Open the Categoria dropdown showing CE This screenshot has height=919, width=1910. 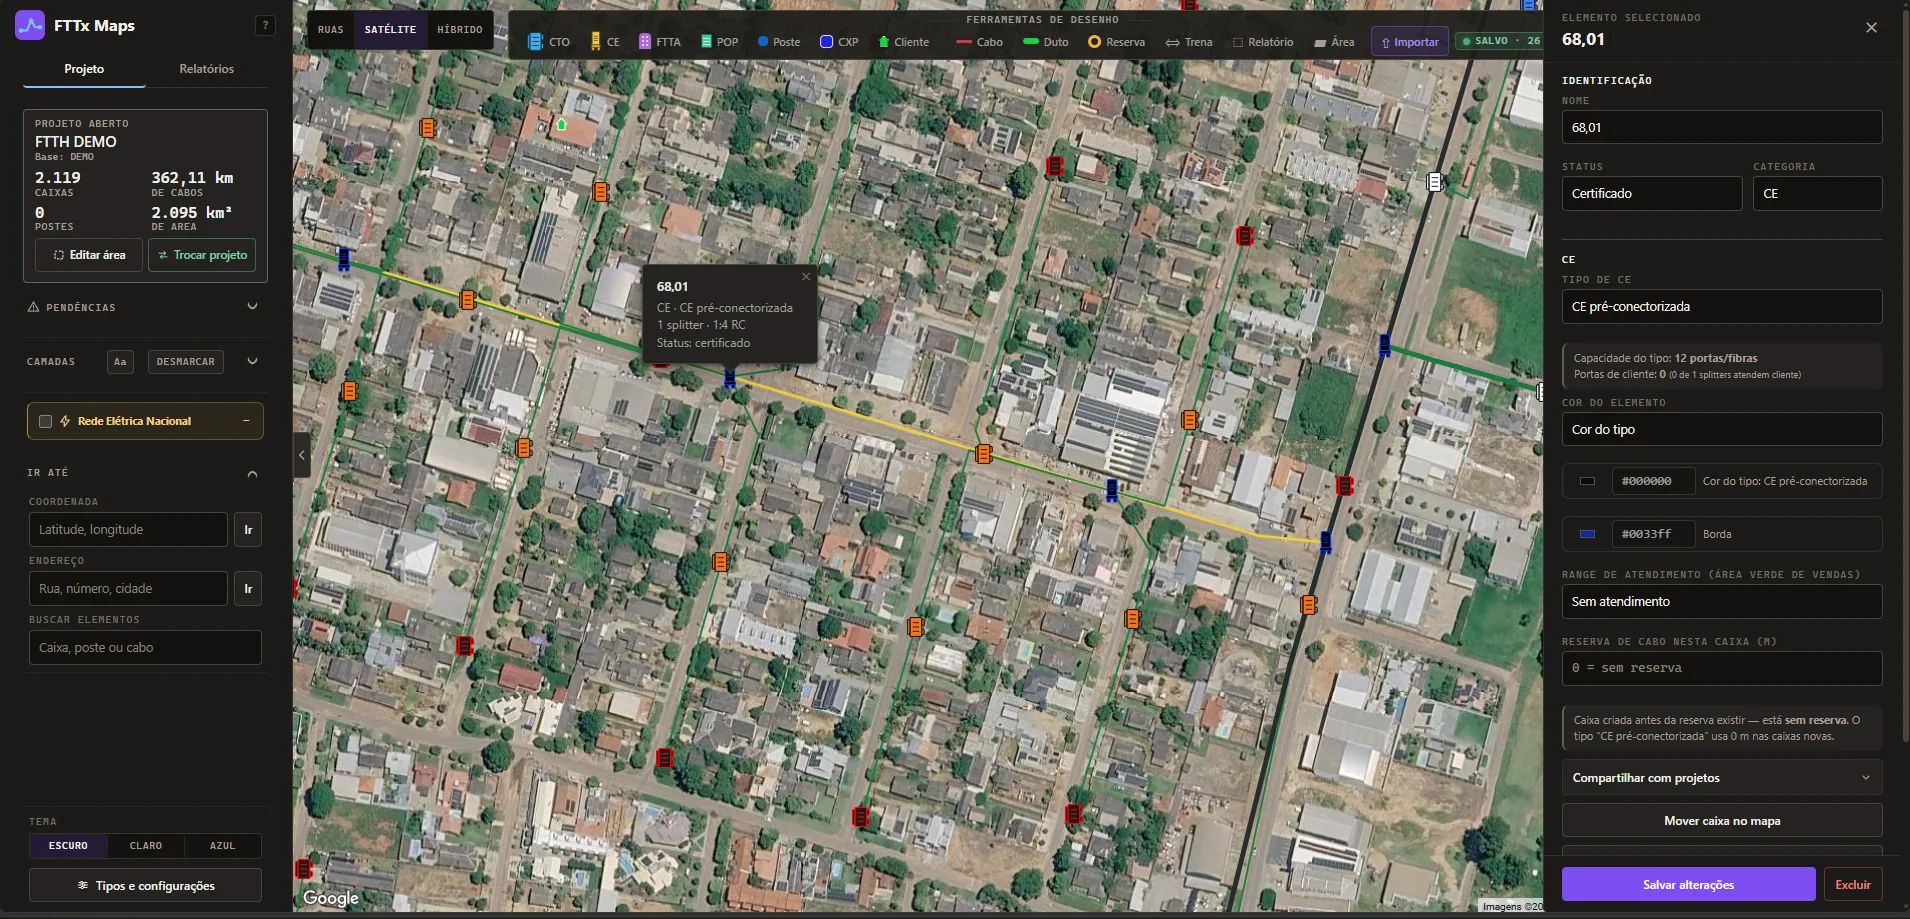point(1818,194)
